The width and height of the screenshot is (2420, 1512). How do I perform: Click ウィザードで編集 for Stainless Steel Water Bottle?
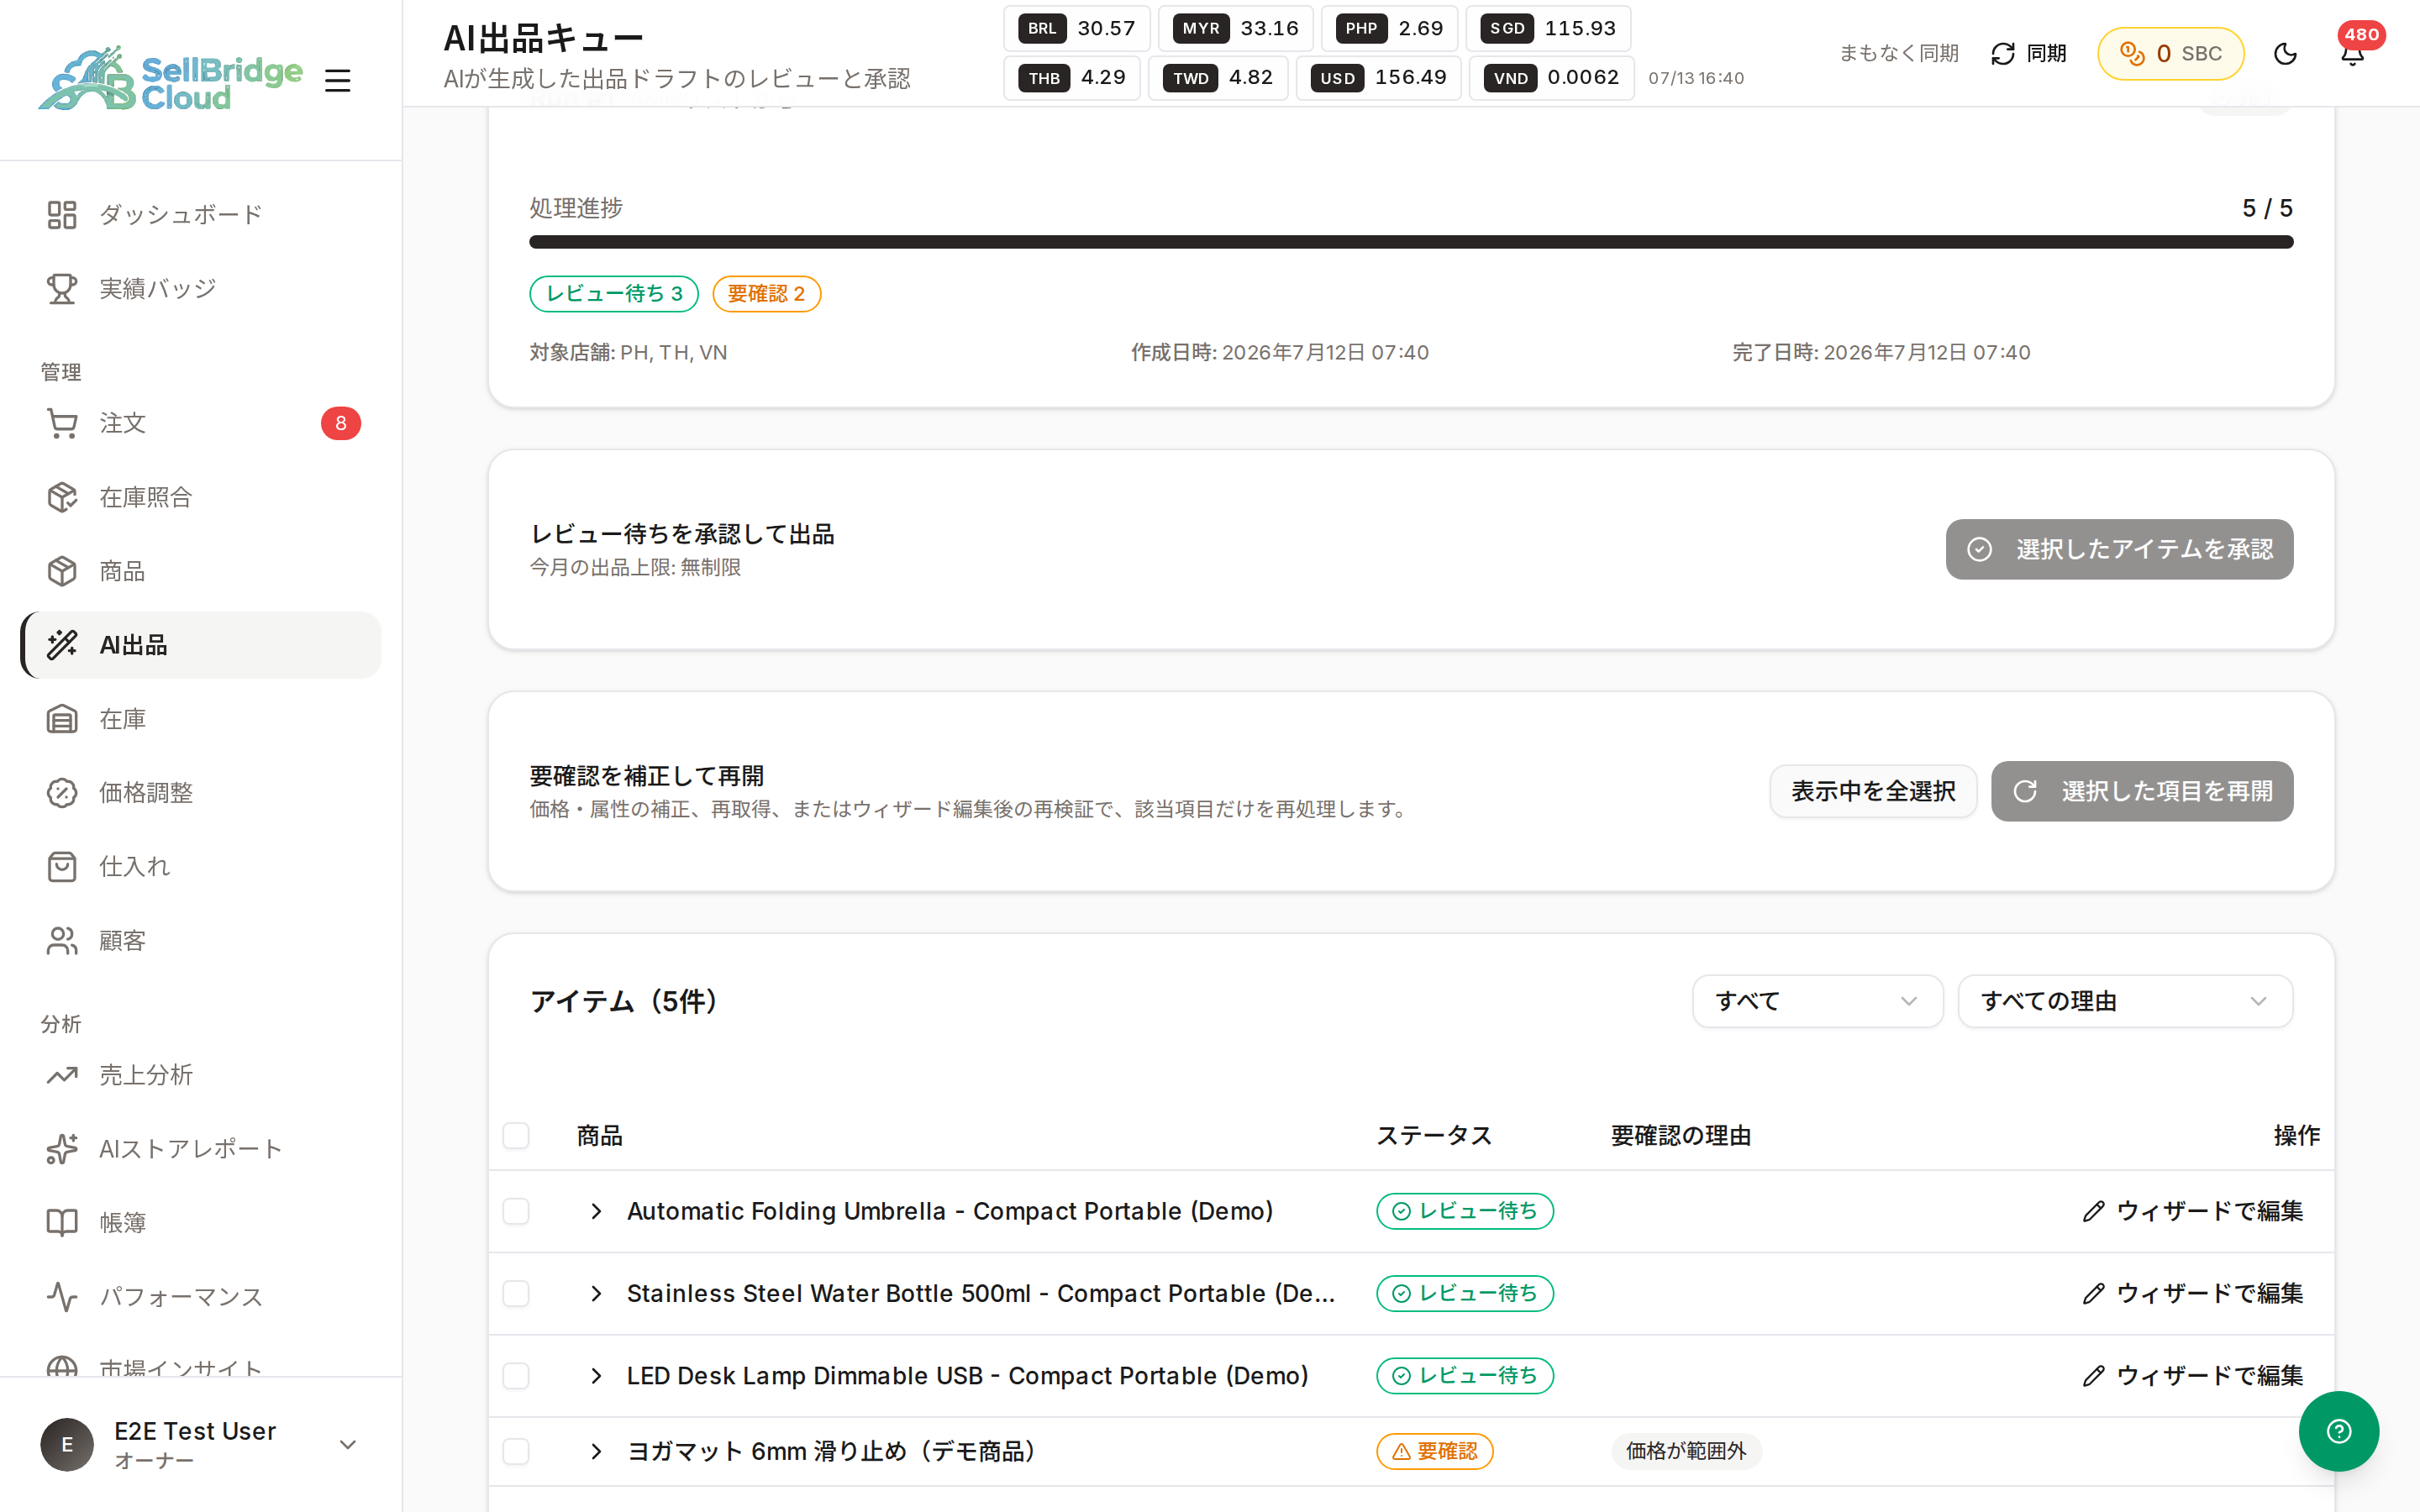tap(2192, 1293)
